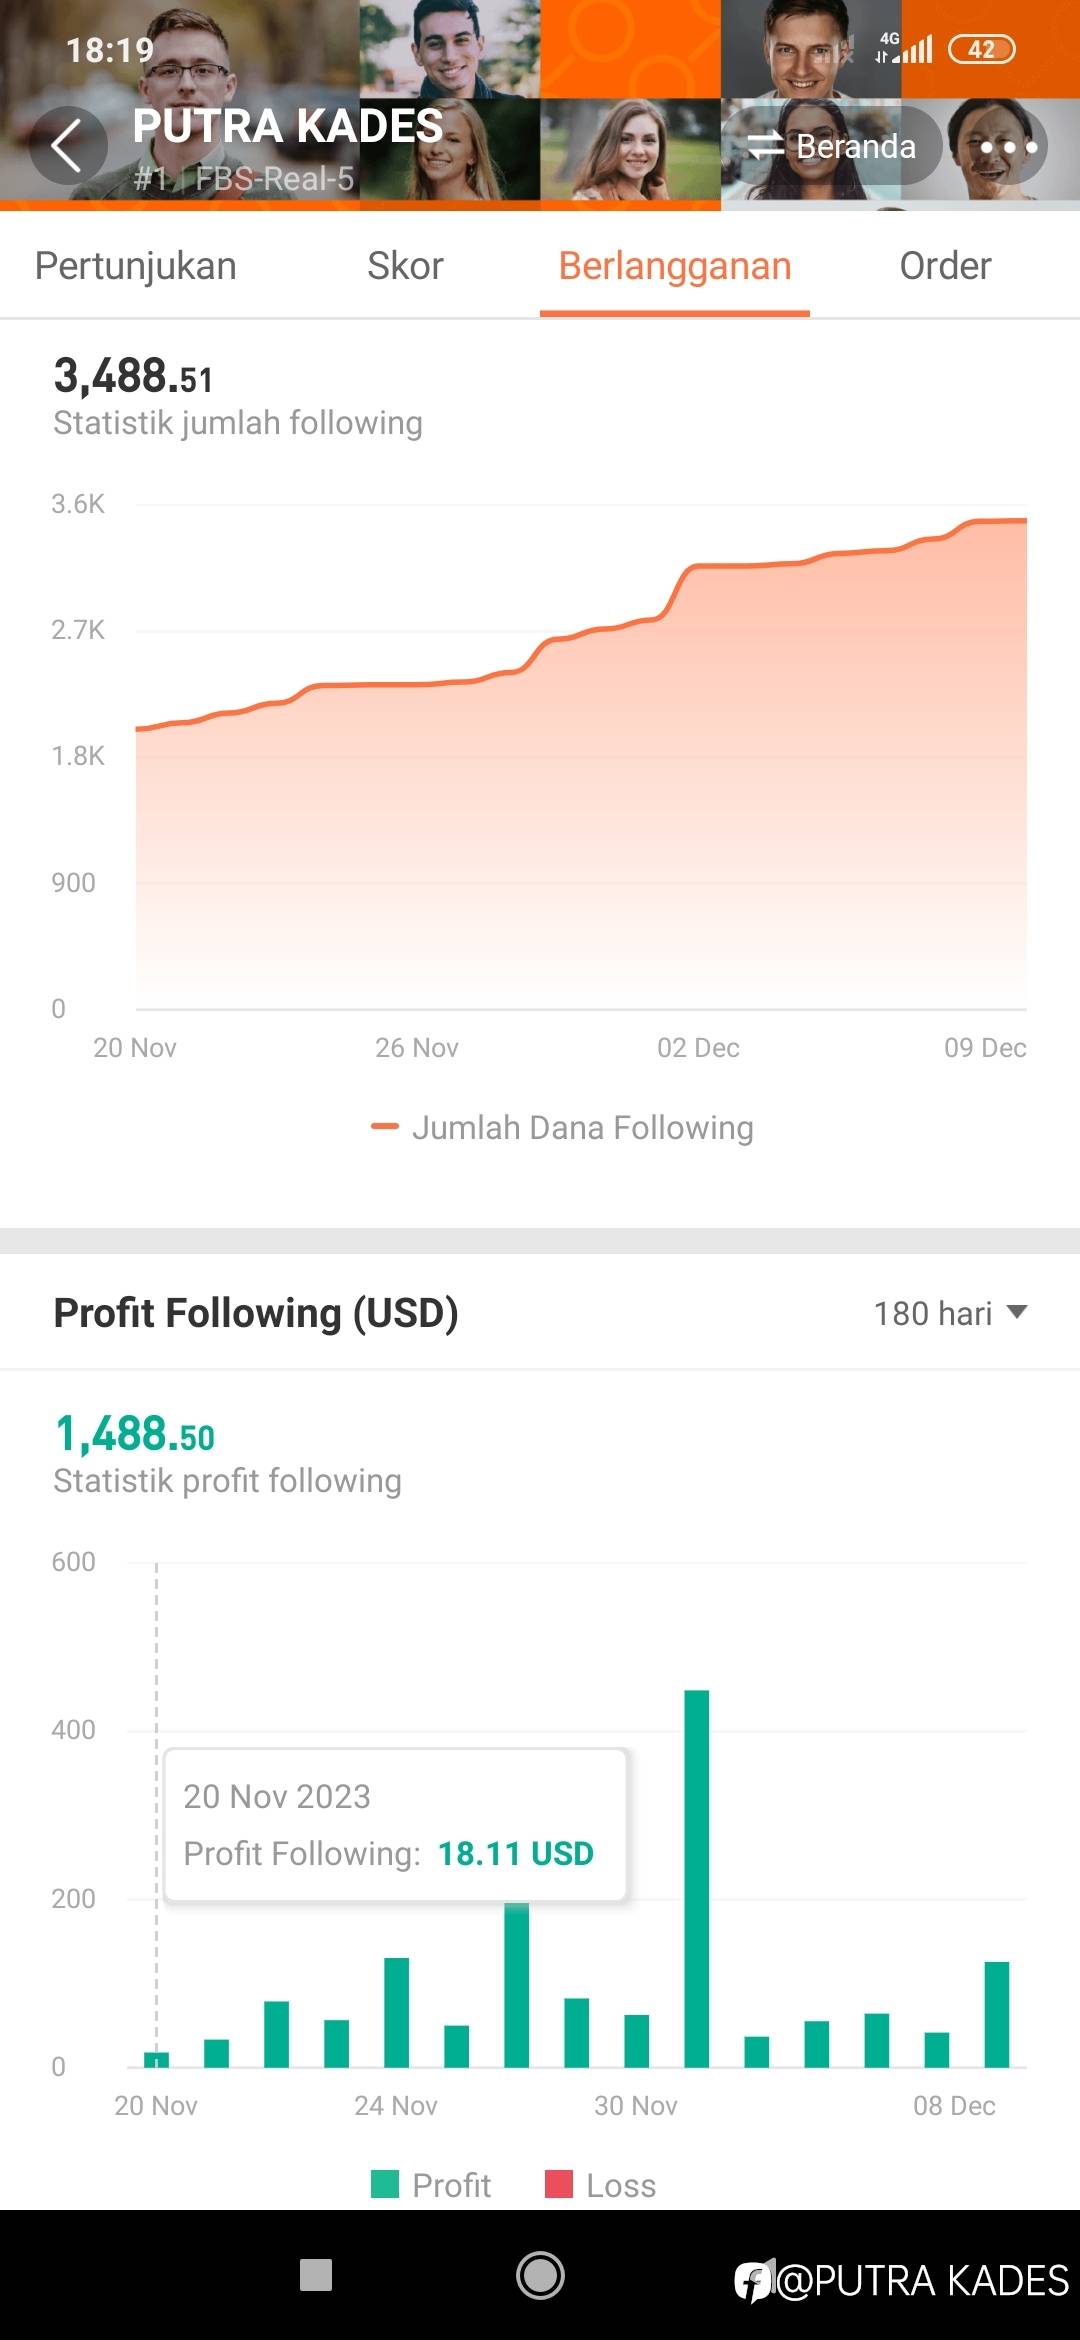Open the Skor tab

pyautogui.click(x=405, y=266)
